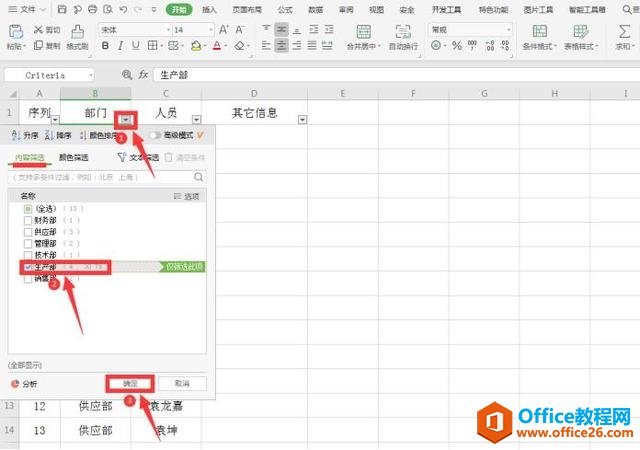This screenshot has width=640, height=450.
Task: Click top vertical align icon
Action: tap(266, 29)
